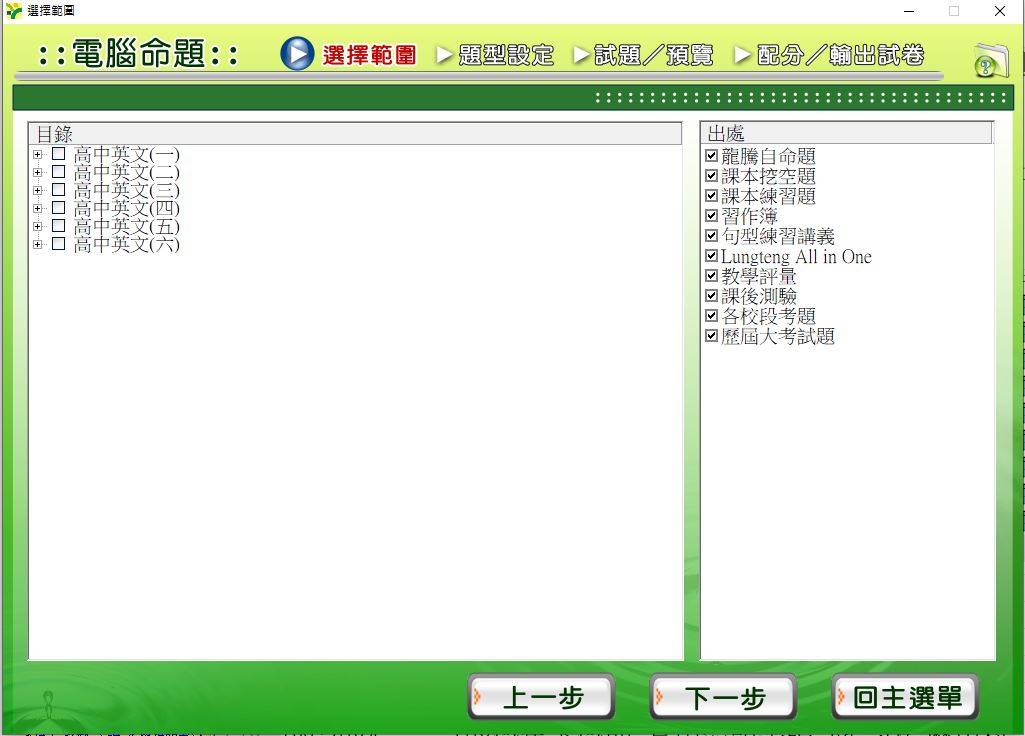Viewport: 1025px width, 736px height.
Task: Click the blue play icon beside 選擇範圍
Action: pos(297,54)
